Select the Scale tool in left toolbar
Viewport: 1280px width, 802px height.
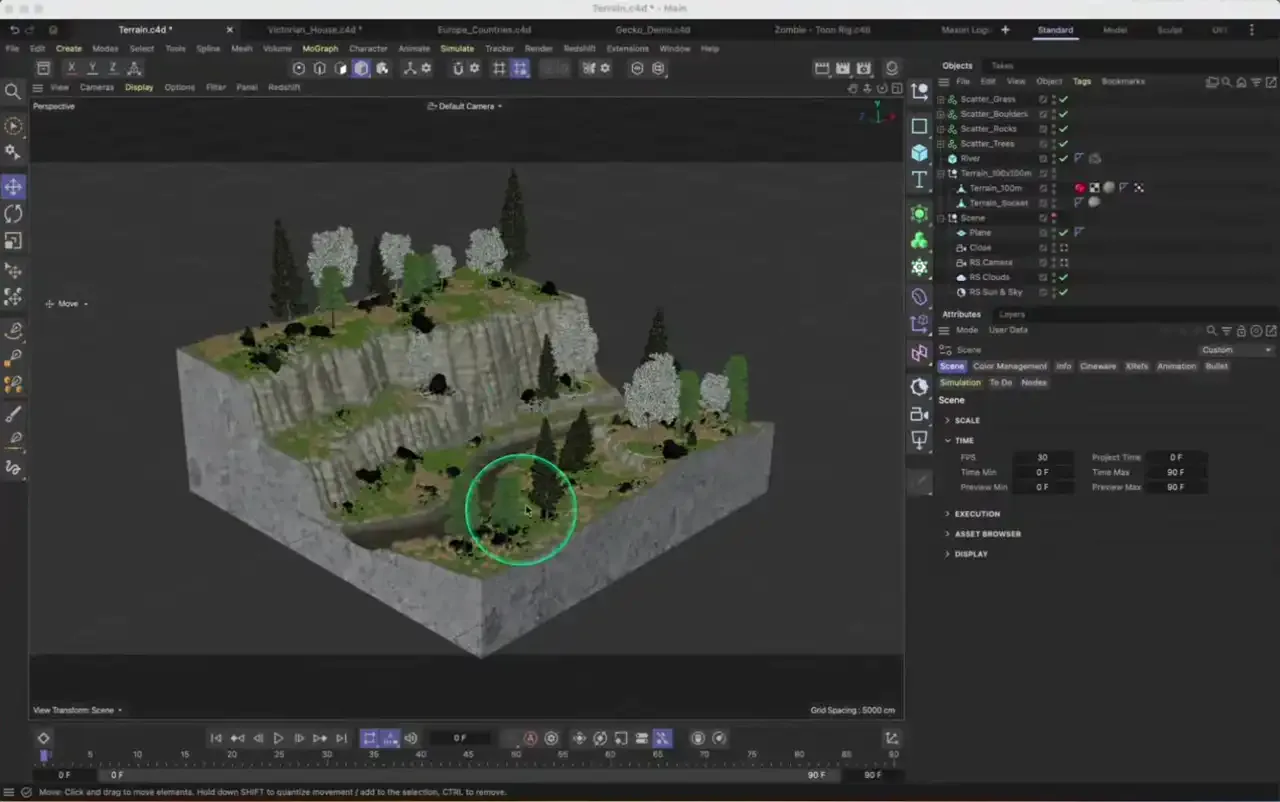point(13,241)
